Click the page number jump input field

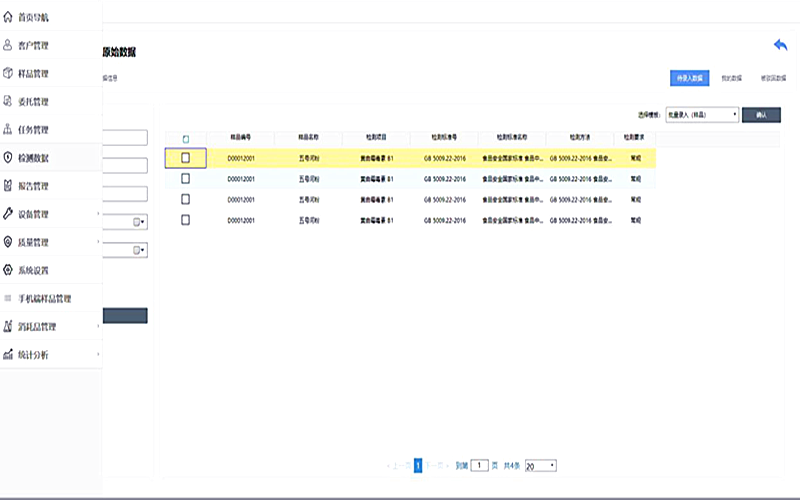481,466
